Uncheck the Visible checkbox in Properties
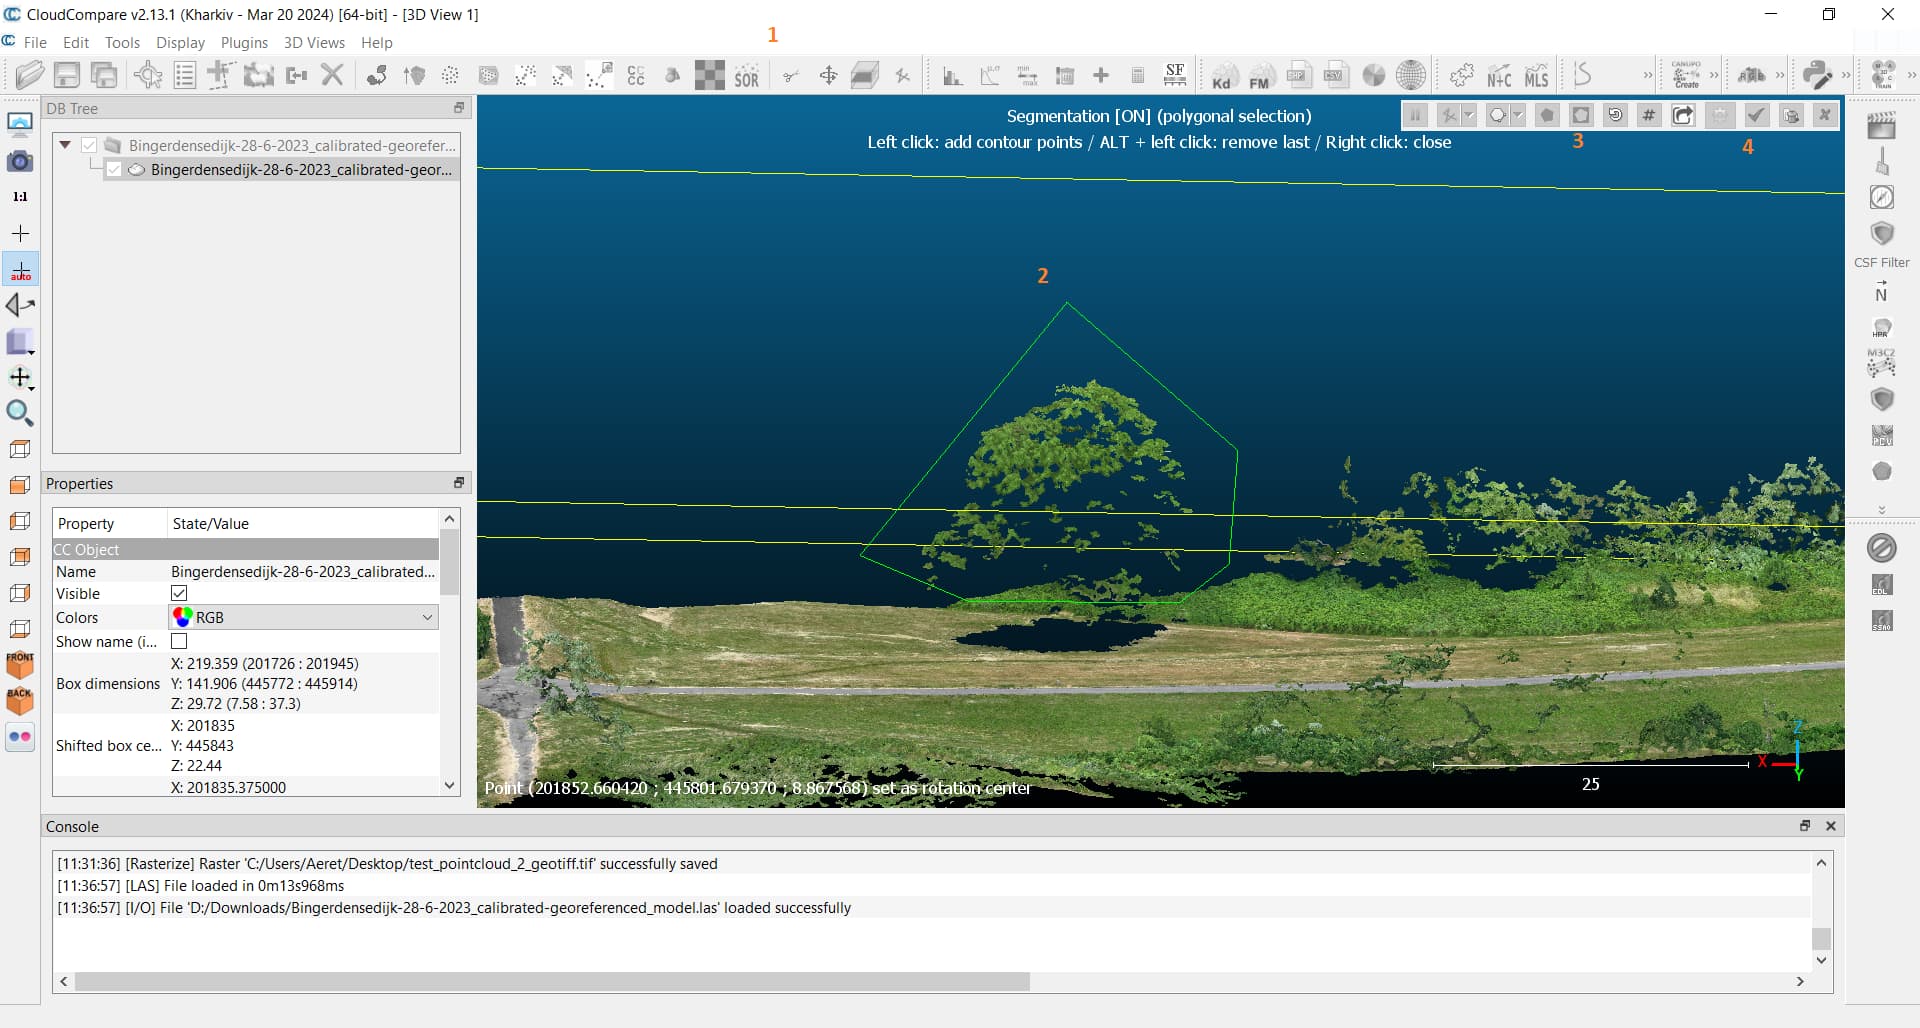Viewport: 1920px width, 1028px height. (179, 593)
